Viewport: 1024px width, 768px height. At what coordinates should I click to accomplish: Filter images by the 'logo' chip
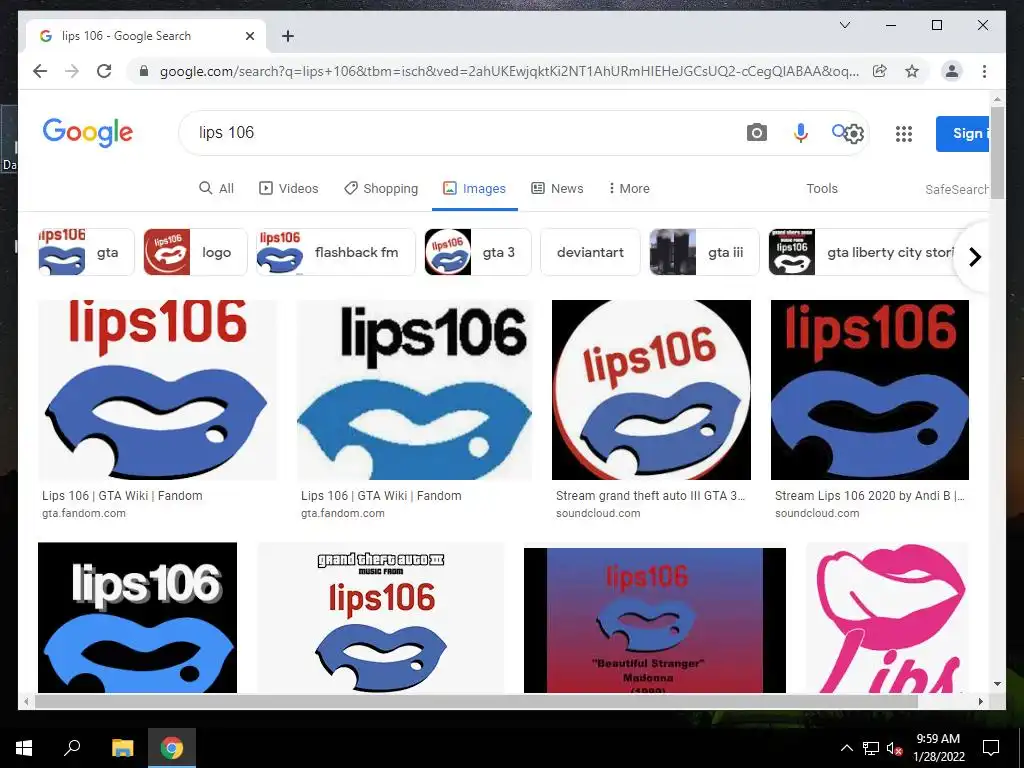click(195, 252)
